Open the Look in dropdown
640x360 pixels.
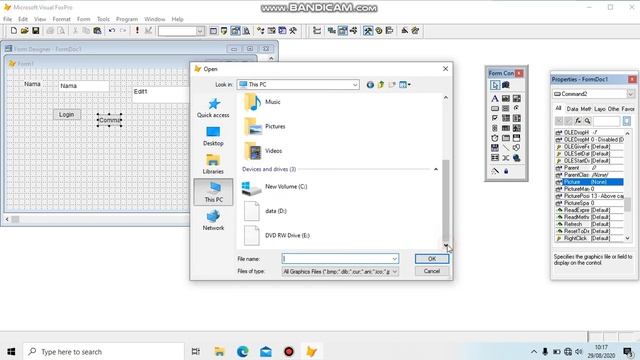(x=355, y=84)
